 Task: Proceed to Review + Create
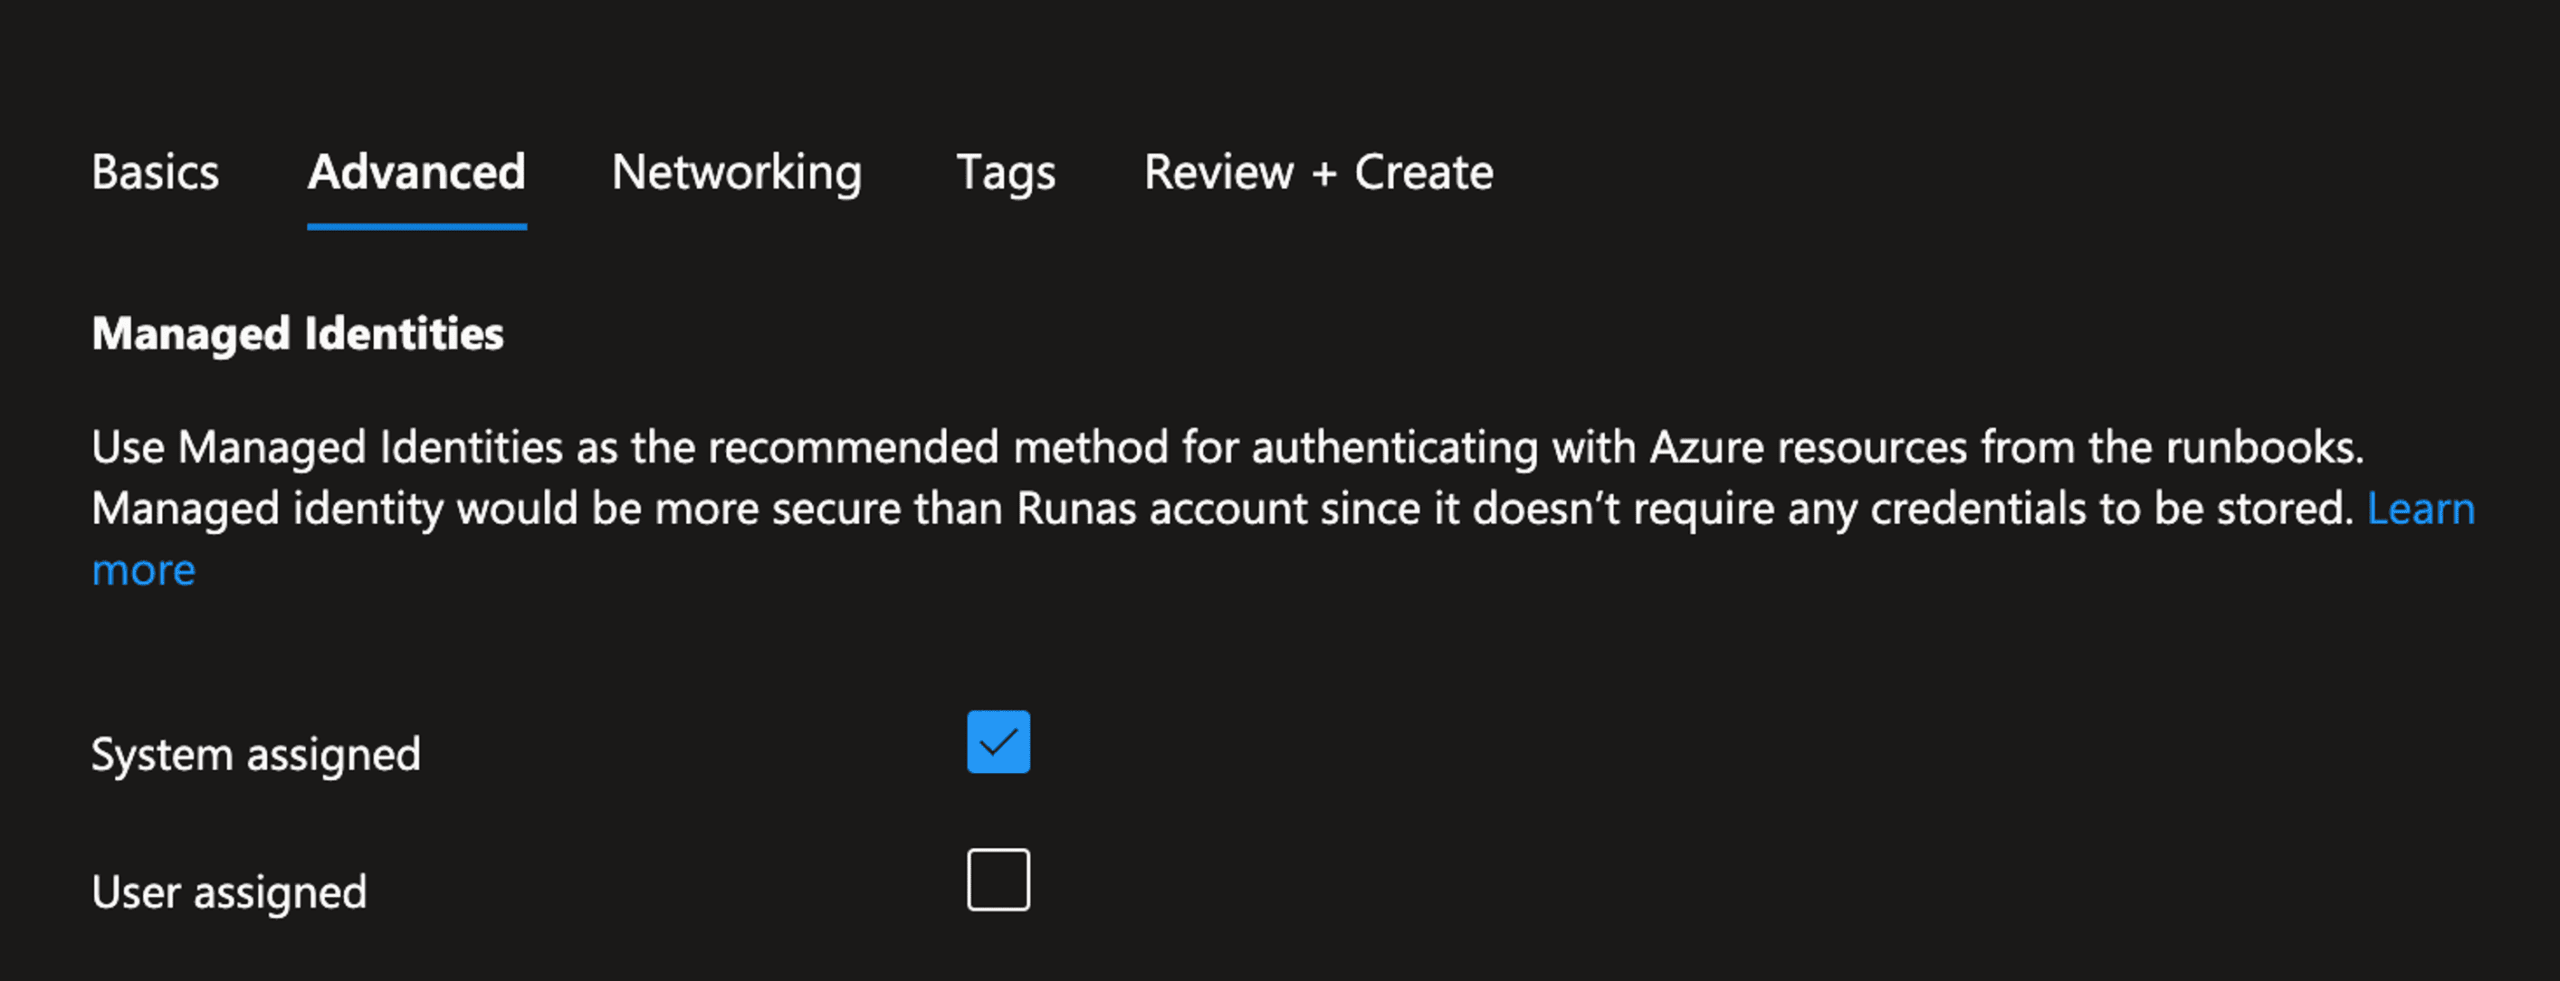[1318, 172]
